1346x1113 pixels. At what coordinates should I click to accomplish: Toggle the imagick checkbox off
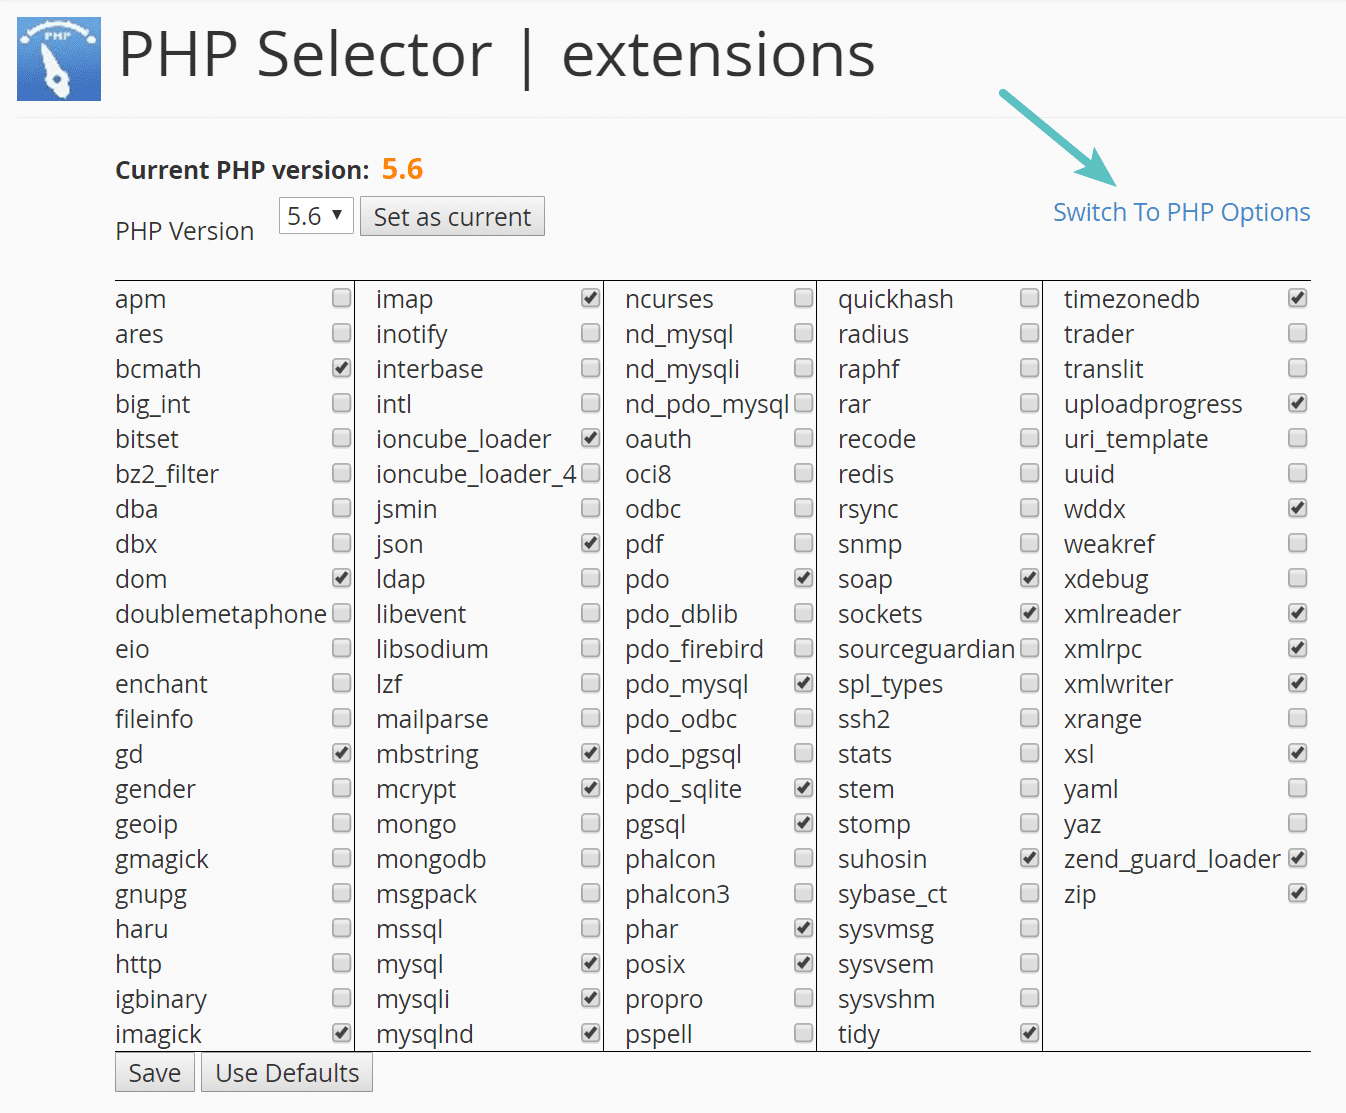pos(342,1033)
